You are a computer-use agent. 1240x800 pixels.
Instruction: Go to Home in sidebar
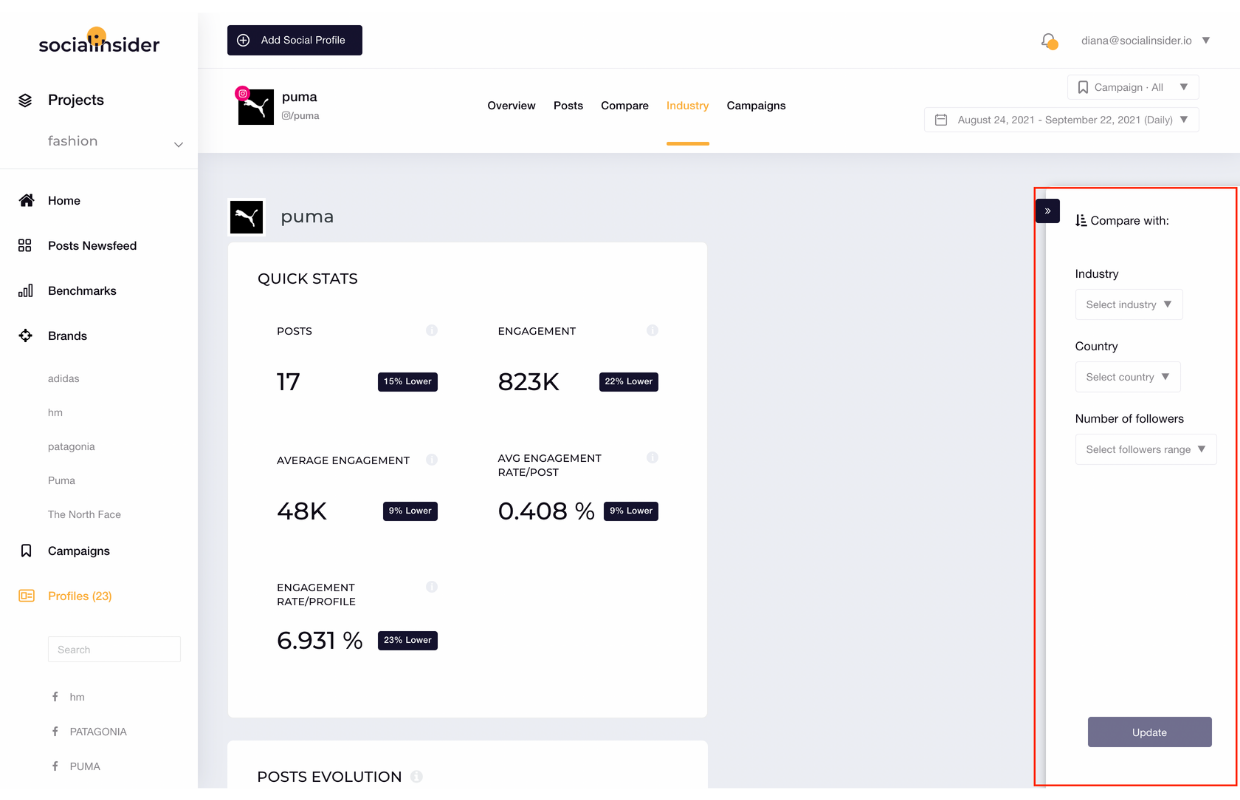[64, 201]
